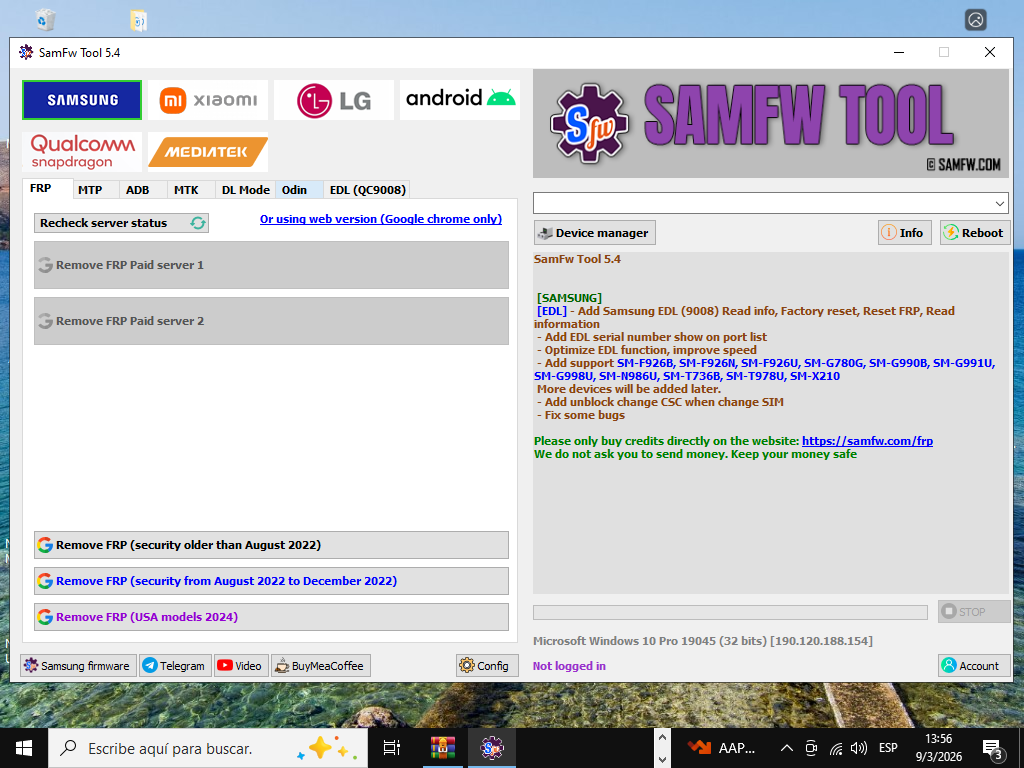This screenshot has width=1024, height=768.
Task: Click the Not logged in status text
Action: [x=569, y=666]
